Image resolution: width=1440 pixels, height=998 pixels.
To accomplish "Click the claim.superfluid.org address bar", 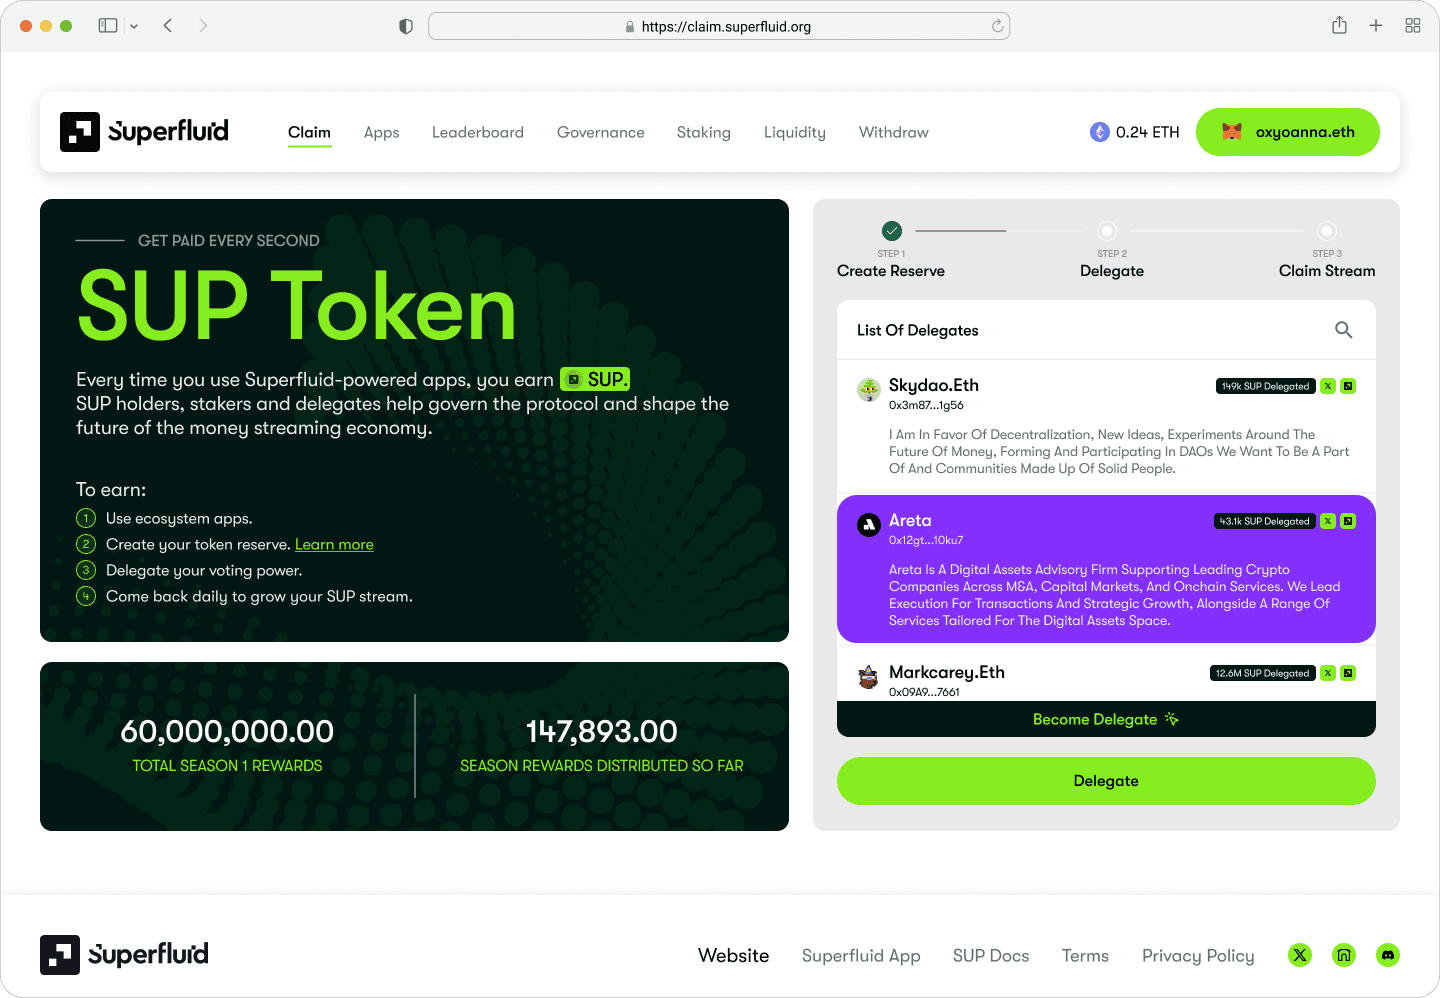I will pyautogui.click(x=719, y=26).
